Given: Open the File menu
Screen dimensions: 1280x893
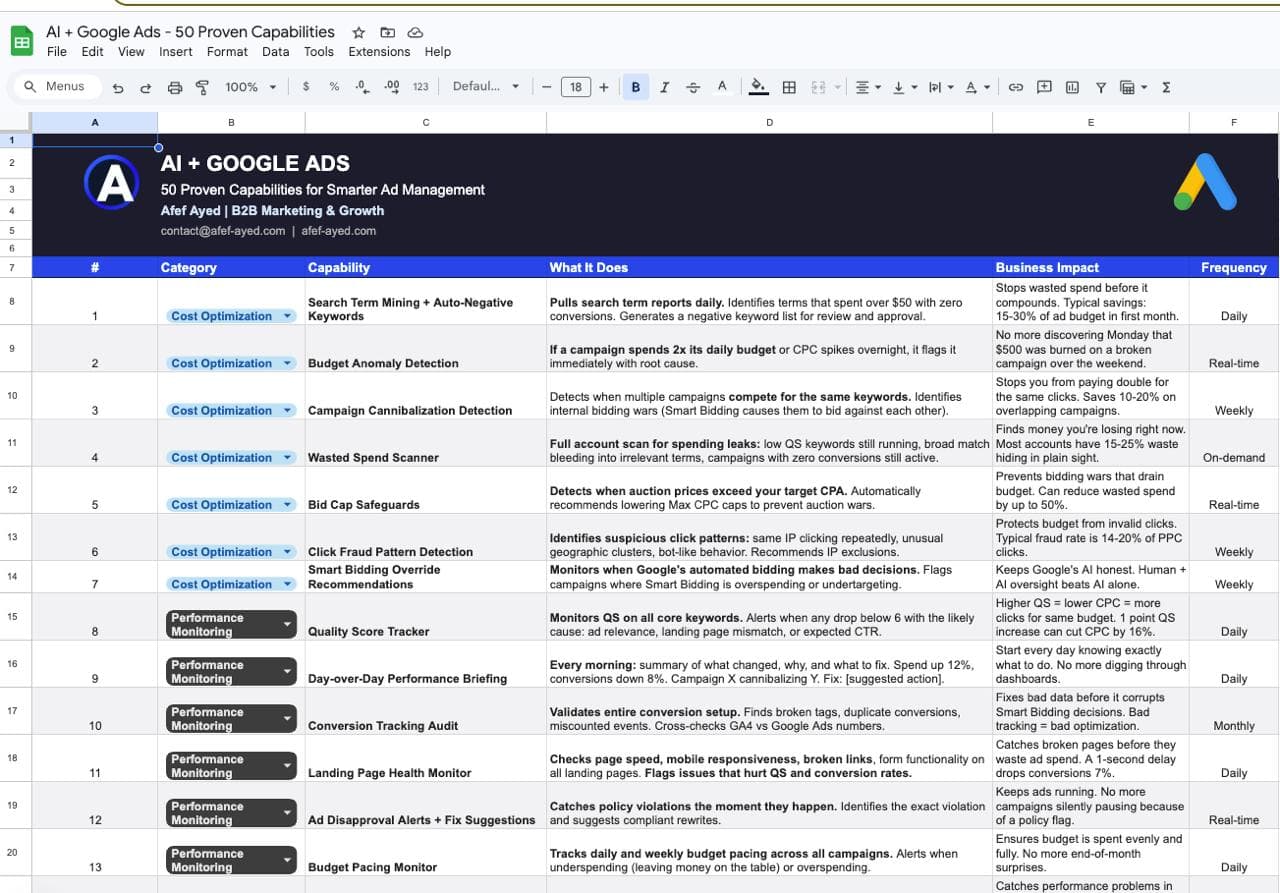Looking at the screenshot, I should coord(57,52).
